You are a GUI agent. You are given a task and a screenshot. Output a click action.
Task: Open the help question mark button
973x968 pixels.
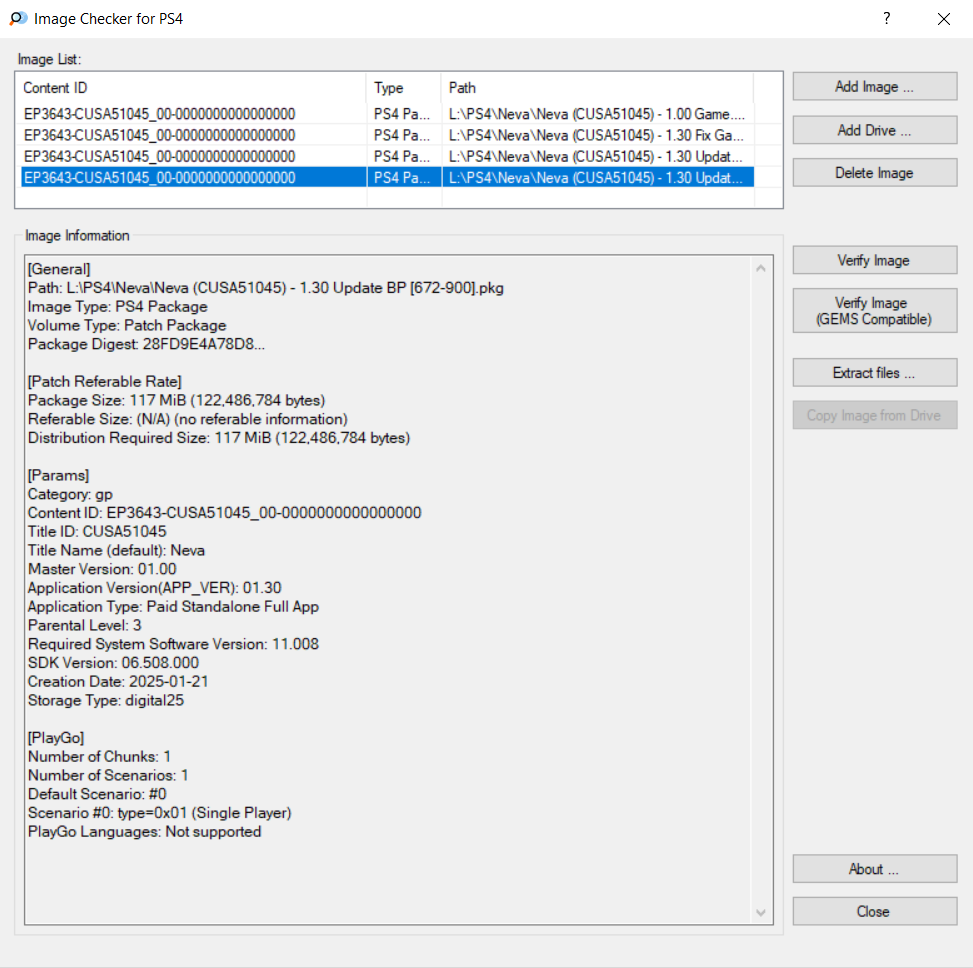(887, 19)
